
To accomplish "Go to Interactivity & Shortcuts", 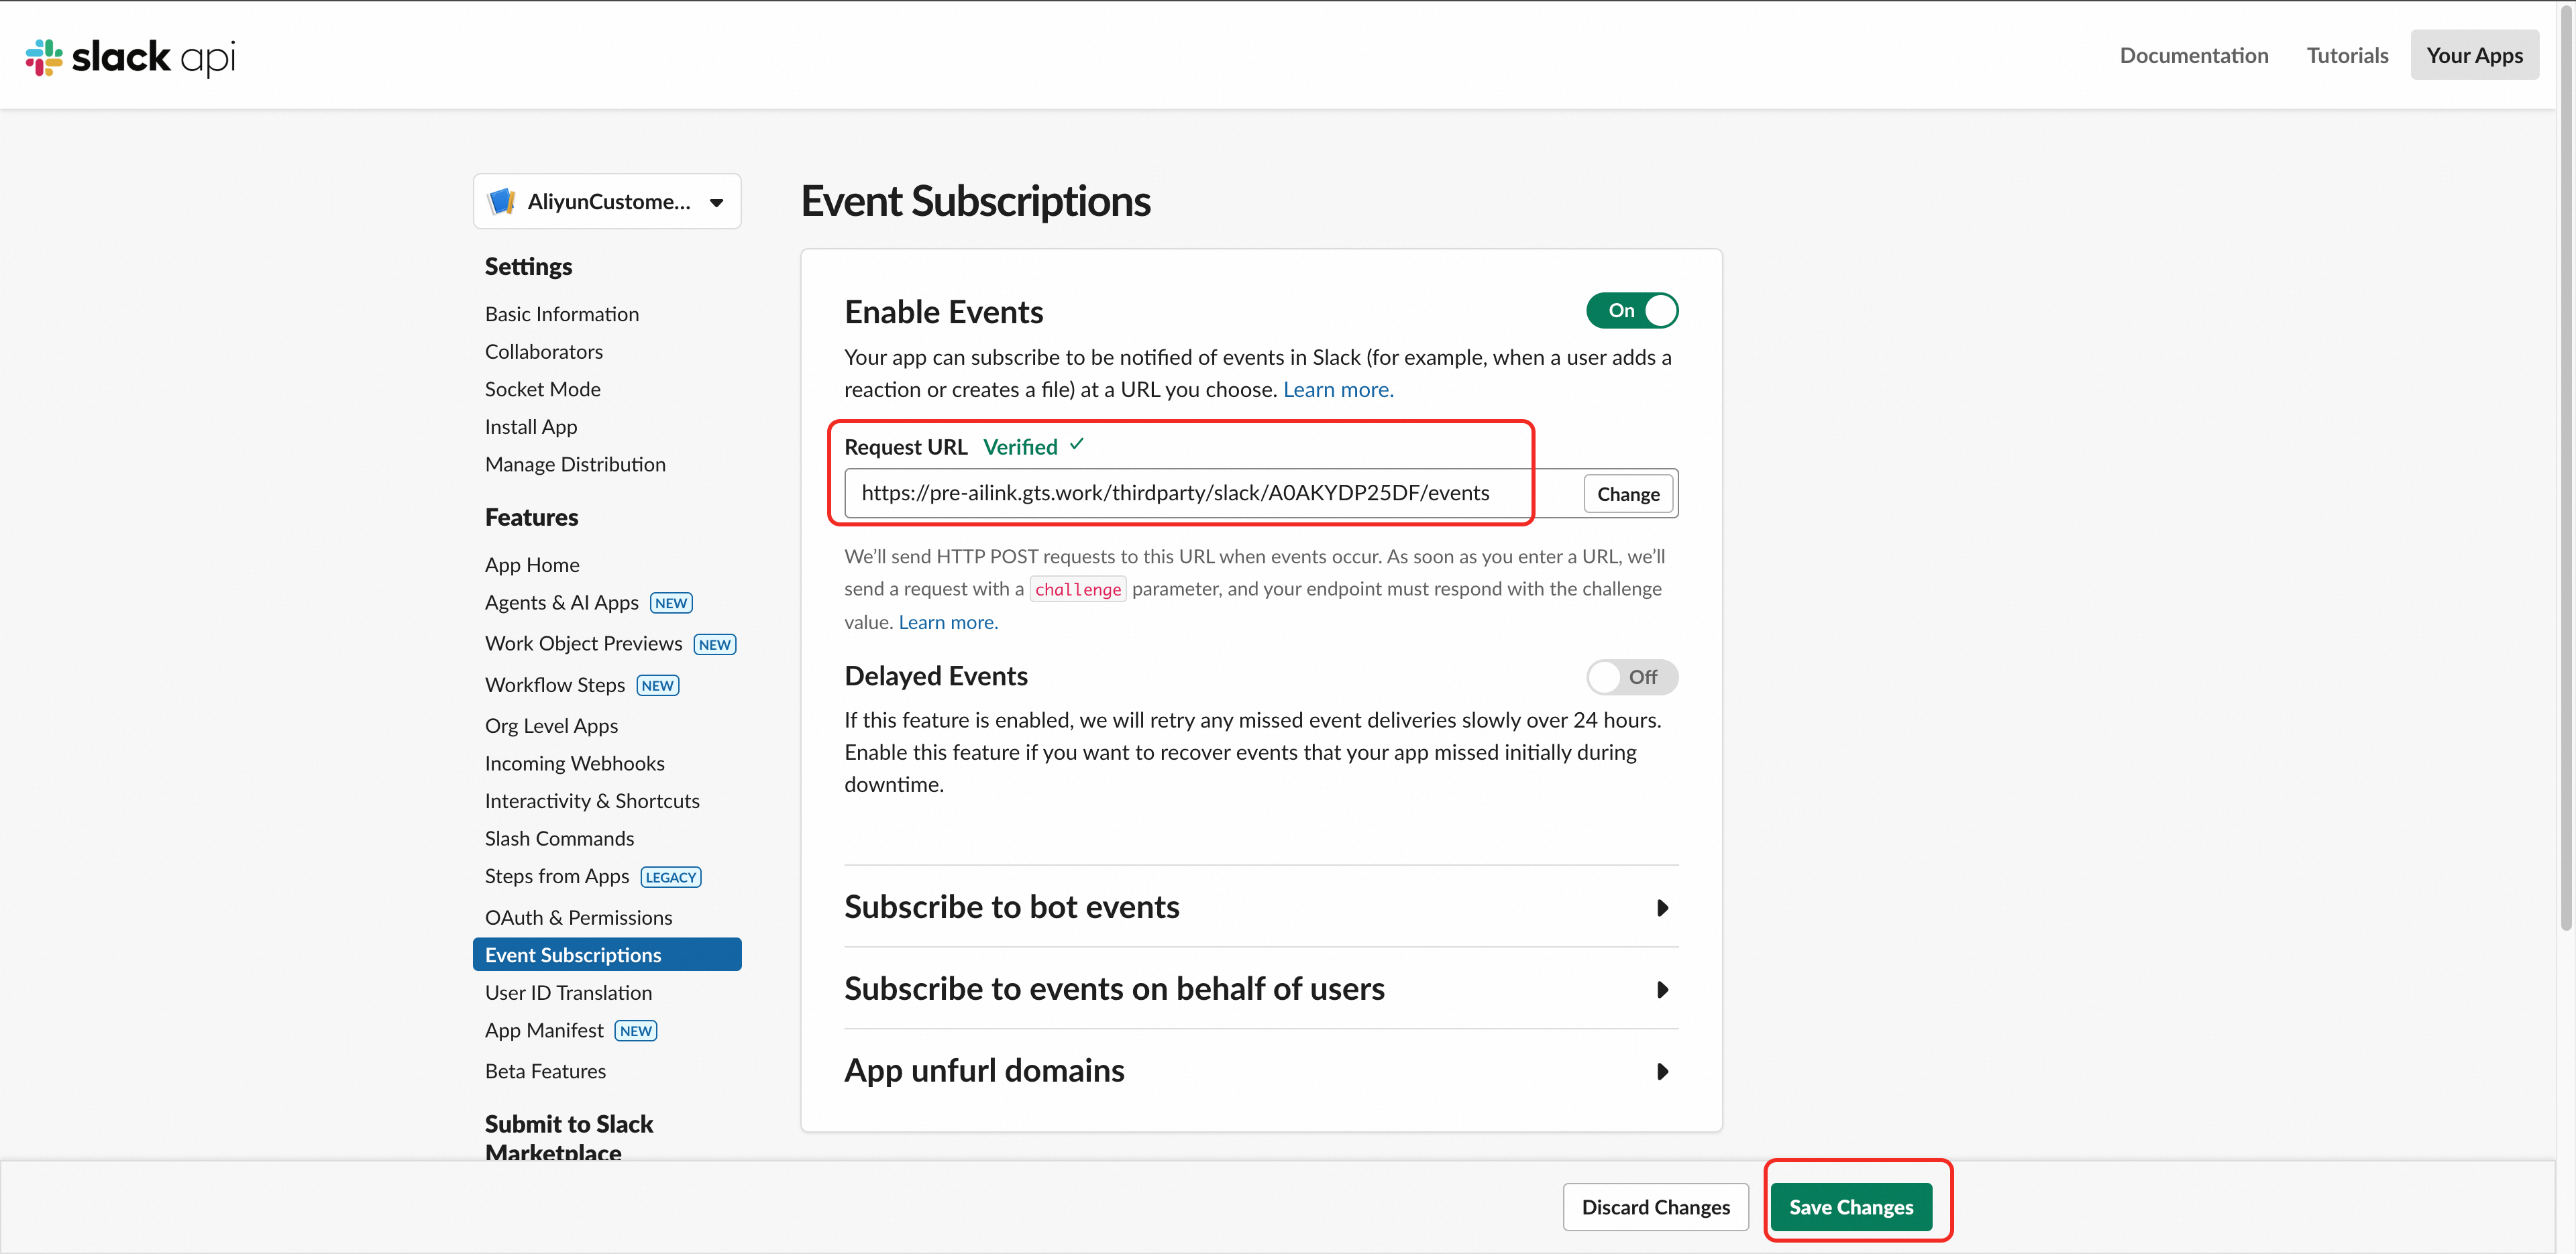I will (x=592, y=801).
